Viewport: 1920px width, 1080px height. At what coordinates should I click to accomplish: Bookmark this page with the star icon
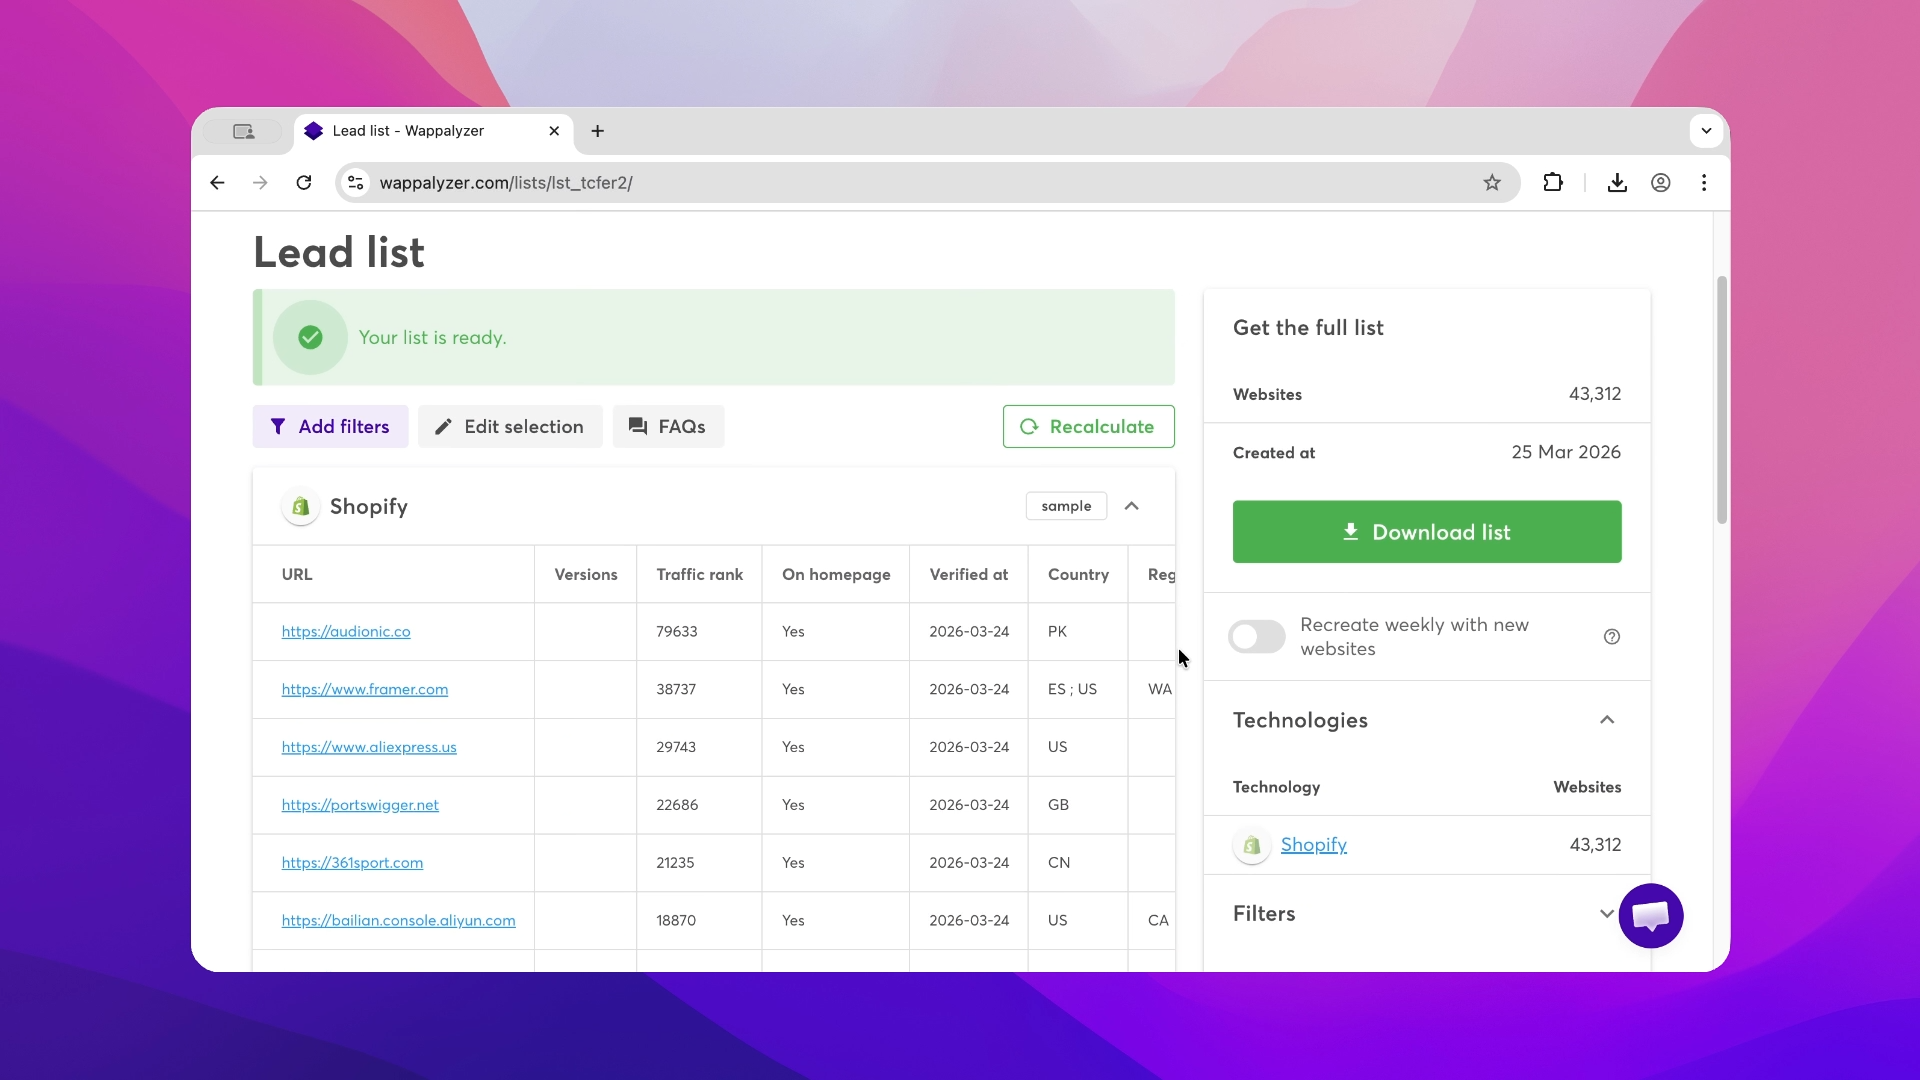click(1492, 183)
